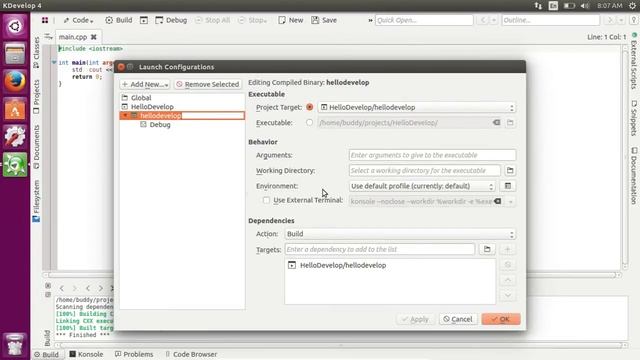Open dependency Action dropdown

click(x=400, y=234)
